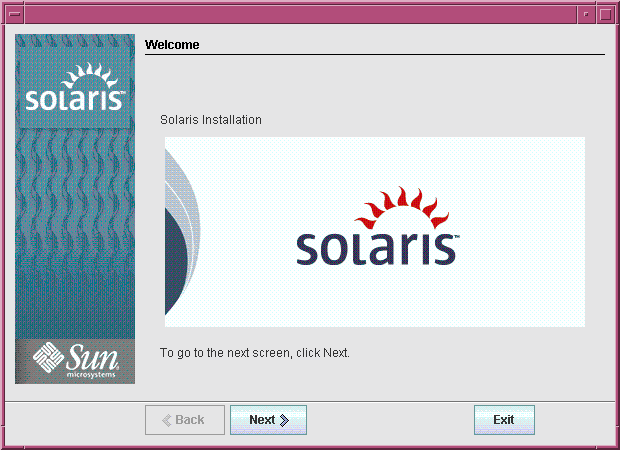Screen dimensions: 620x450
Task: Open the window menu in title bar
Action: click(12, 13)
